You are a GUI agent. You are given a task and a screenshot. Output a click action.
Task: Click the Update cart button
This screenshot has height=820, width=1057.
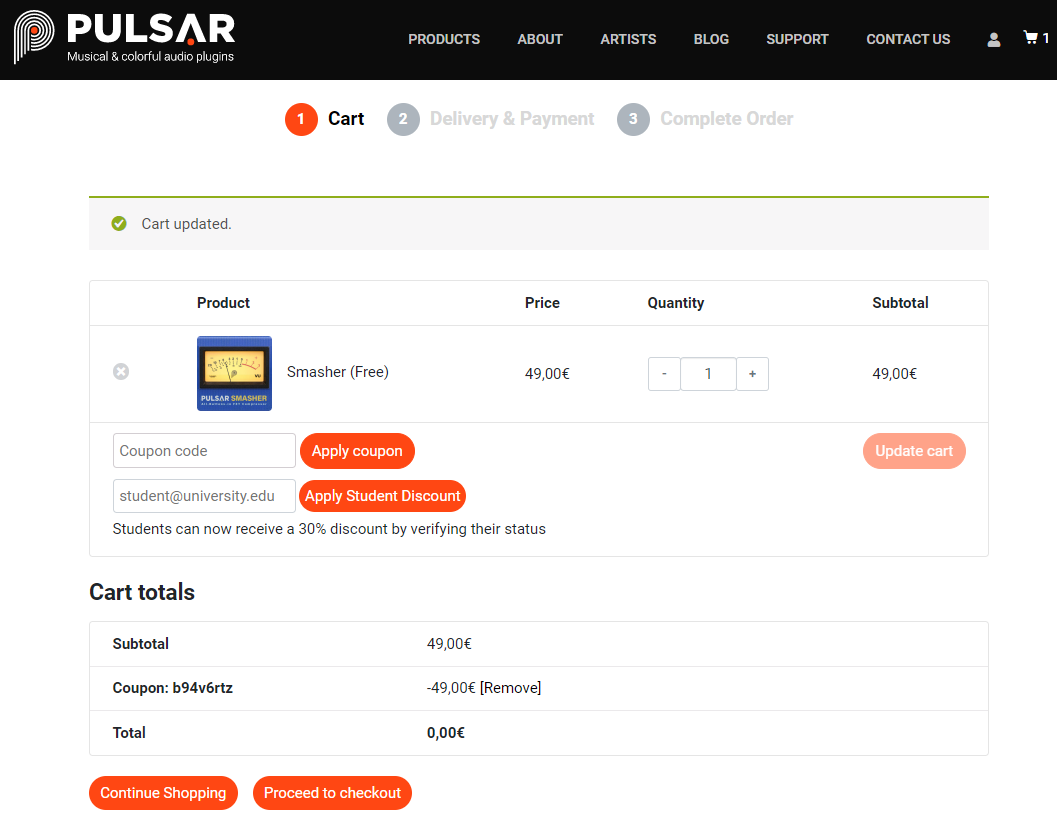tap(914, 450)
